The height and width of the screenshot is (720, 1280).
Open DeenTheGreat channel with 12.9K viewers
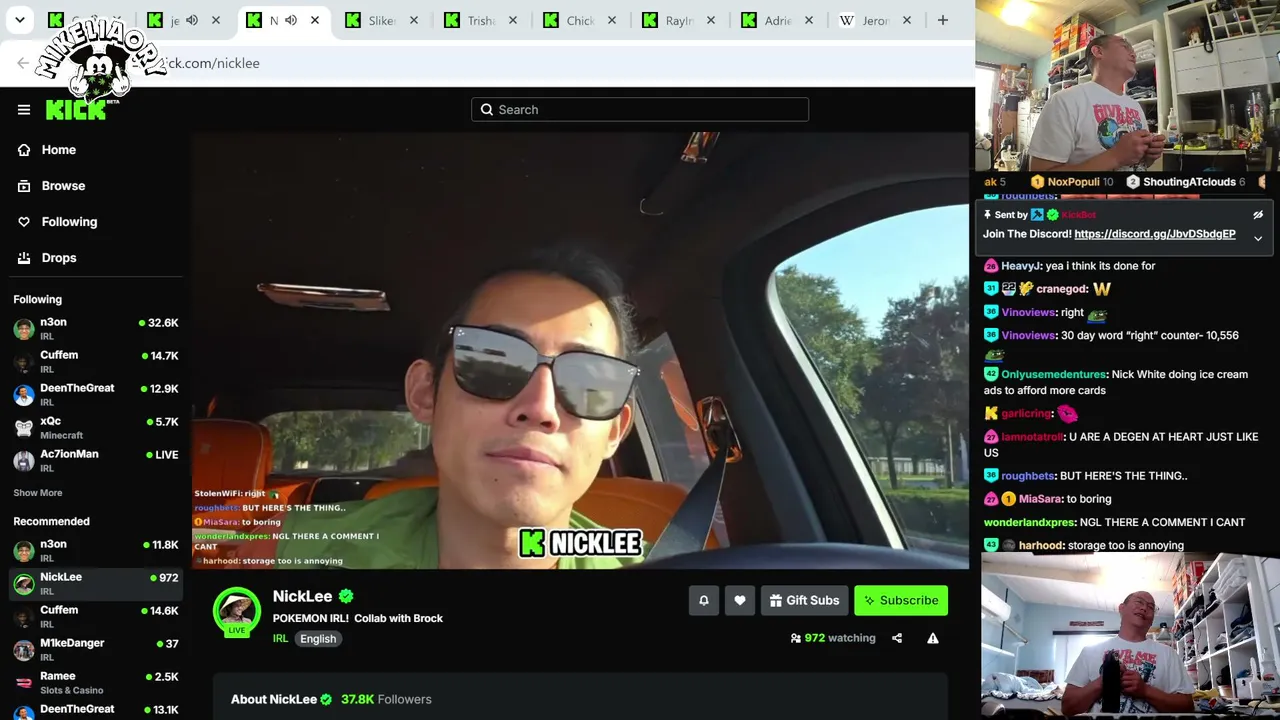click(x=96, y=395)
